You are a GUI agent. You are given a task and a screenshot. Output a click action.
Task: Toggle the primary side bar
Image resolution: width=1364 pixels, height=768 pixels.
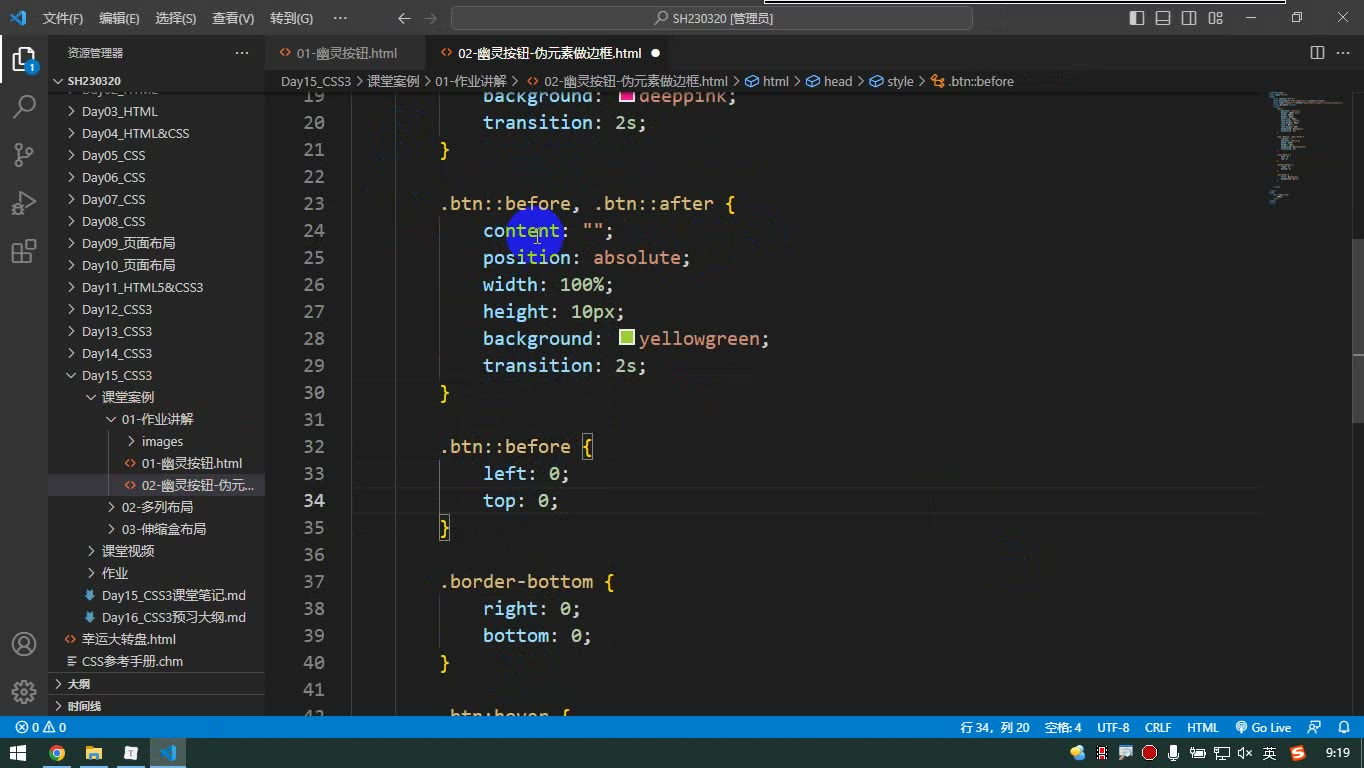(x=1137, y=18)
